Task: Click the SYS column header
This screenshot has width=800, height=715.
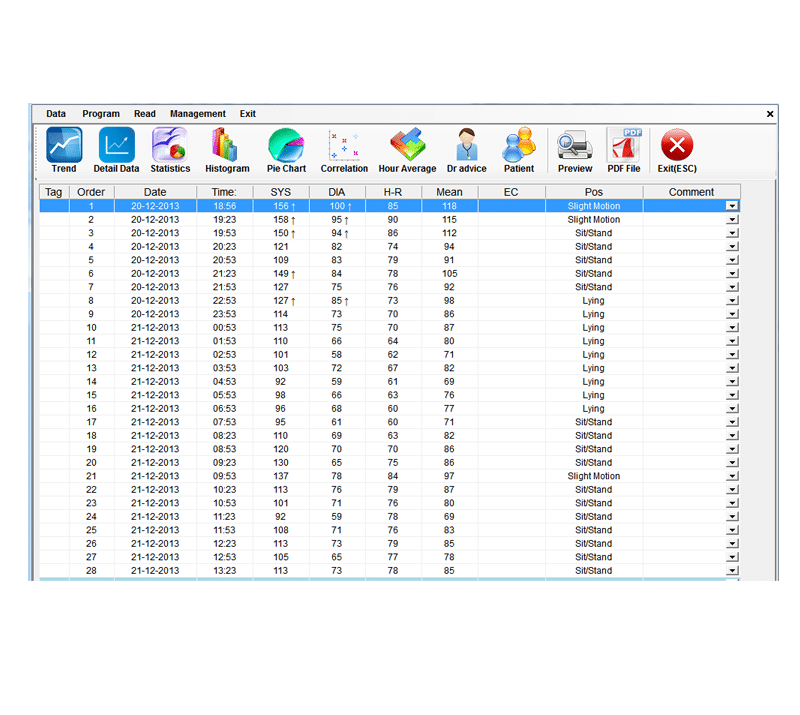Action: [281, 192]
